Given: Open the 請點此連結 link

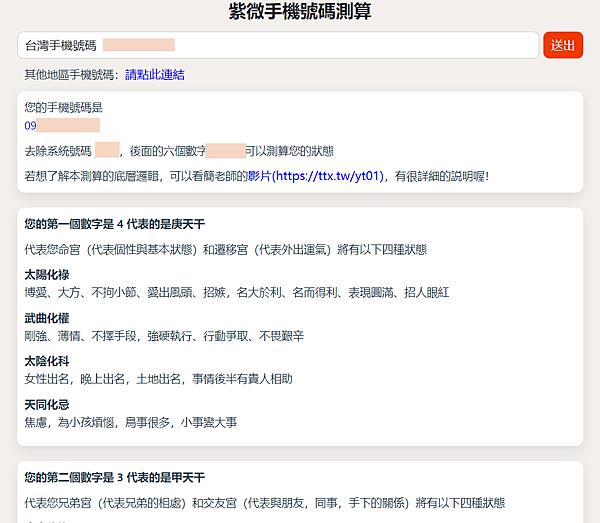Looking at the screenshot, I should [155, 75].
